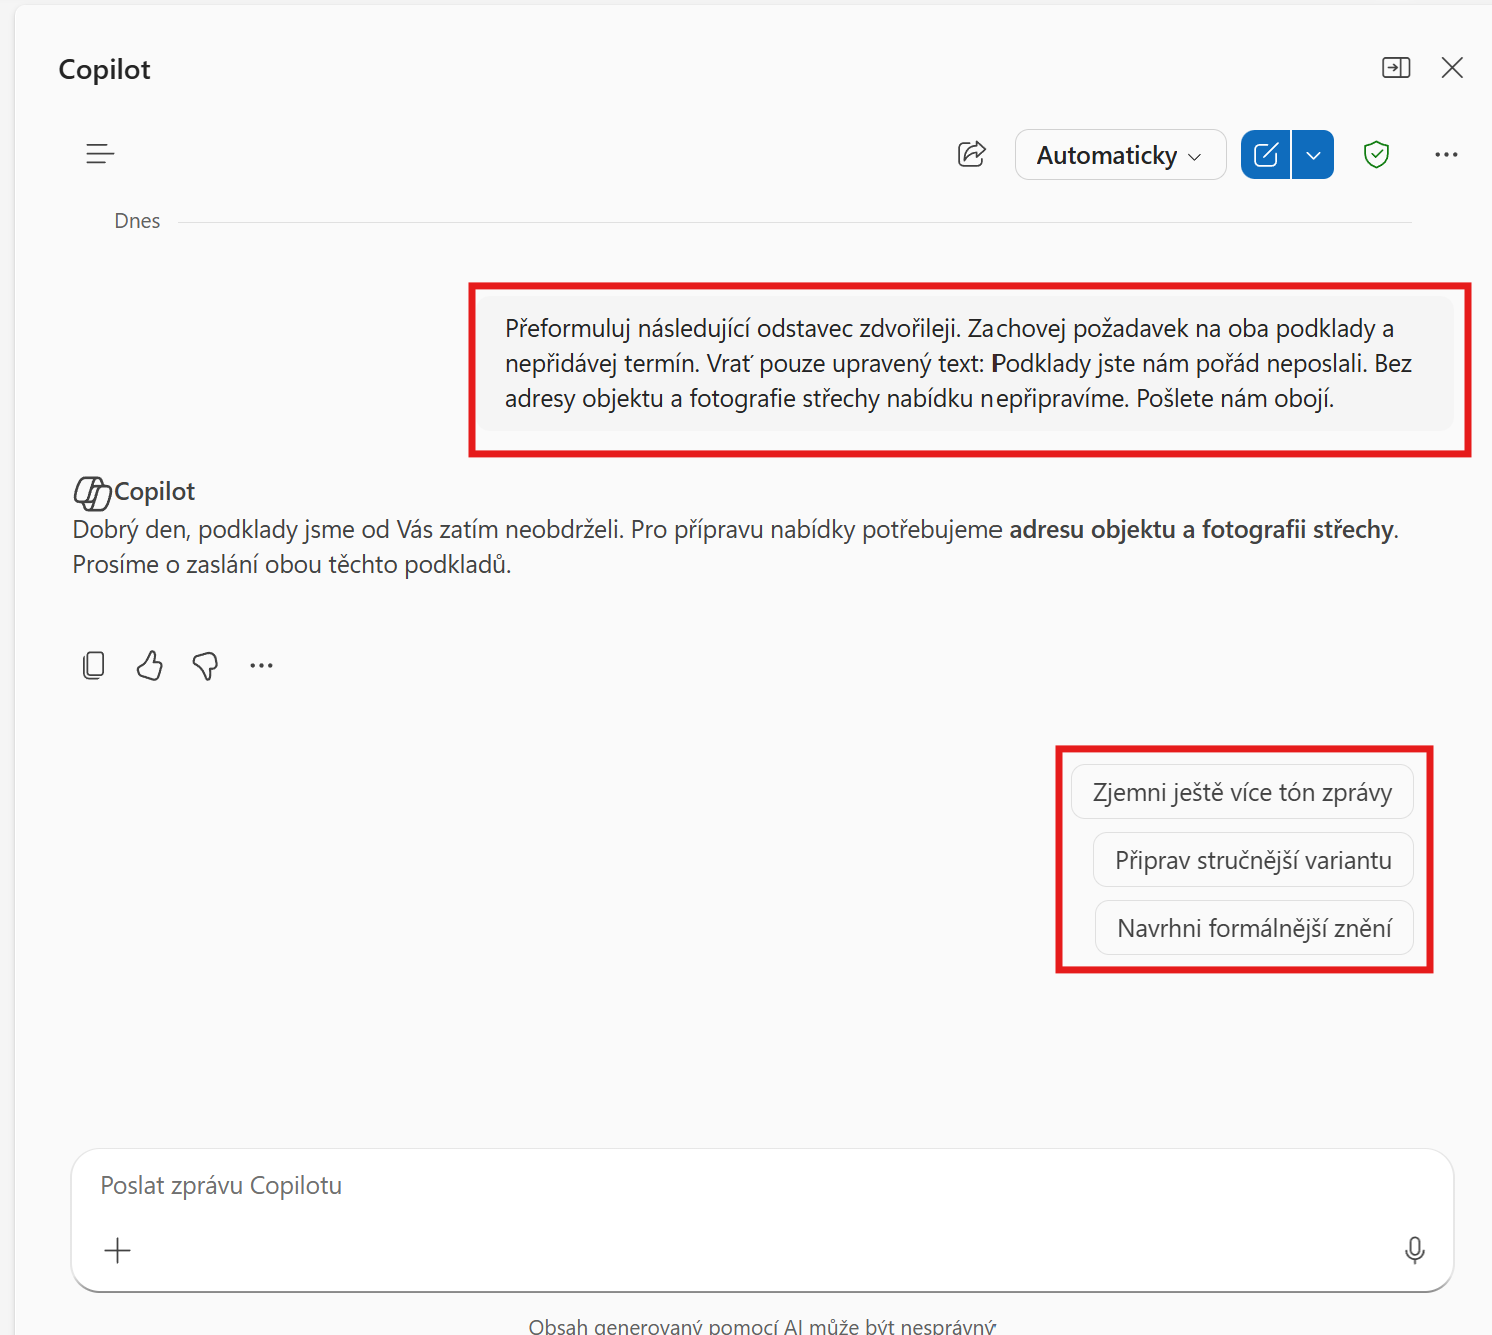Activate the microphone for voice input
The width and height of the screenshot is (1492, 1335).
point(1414,1250)
